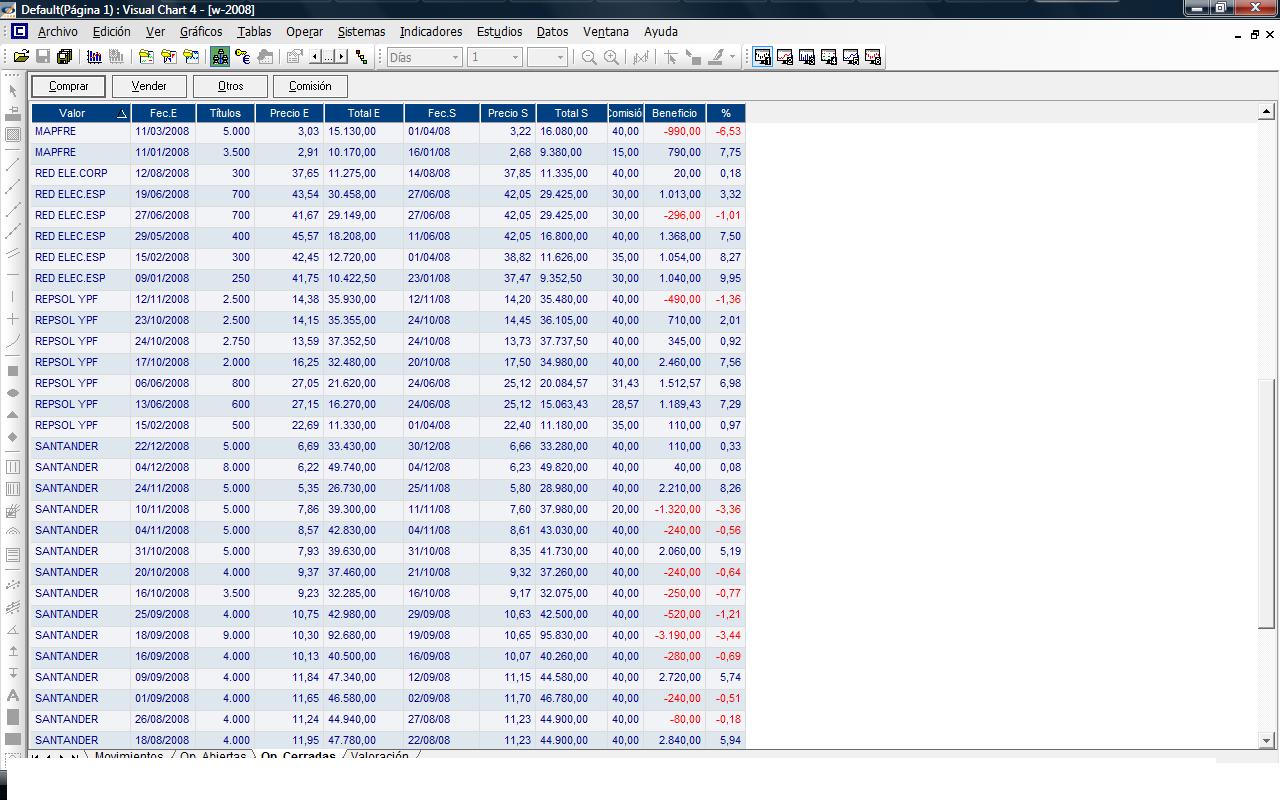Click the Títulos column header
This screenshot has height=800, width=1280.
pyautogui.click(x=225, y=113)
